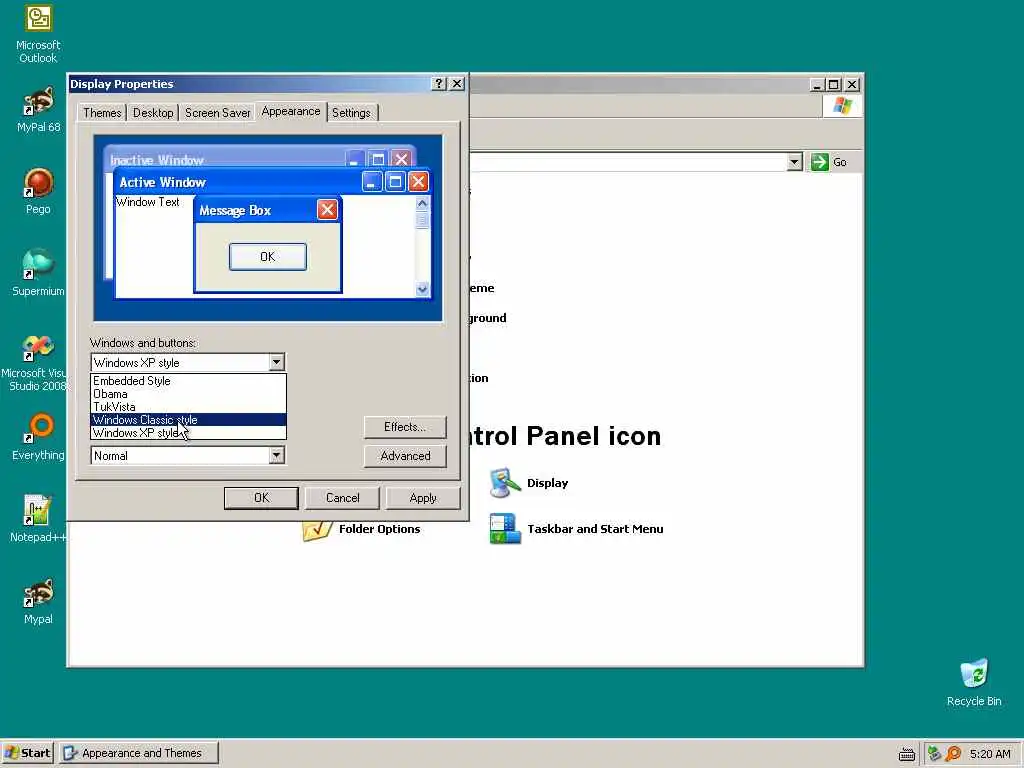
Task: Open Notepad++ desktop shortcut
Action: (x=38, y=519)
